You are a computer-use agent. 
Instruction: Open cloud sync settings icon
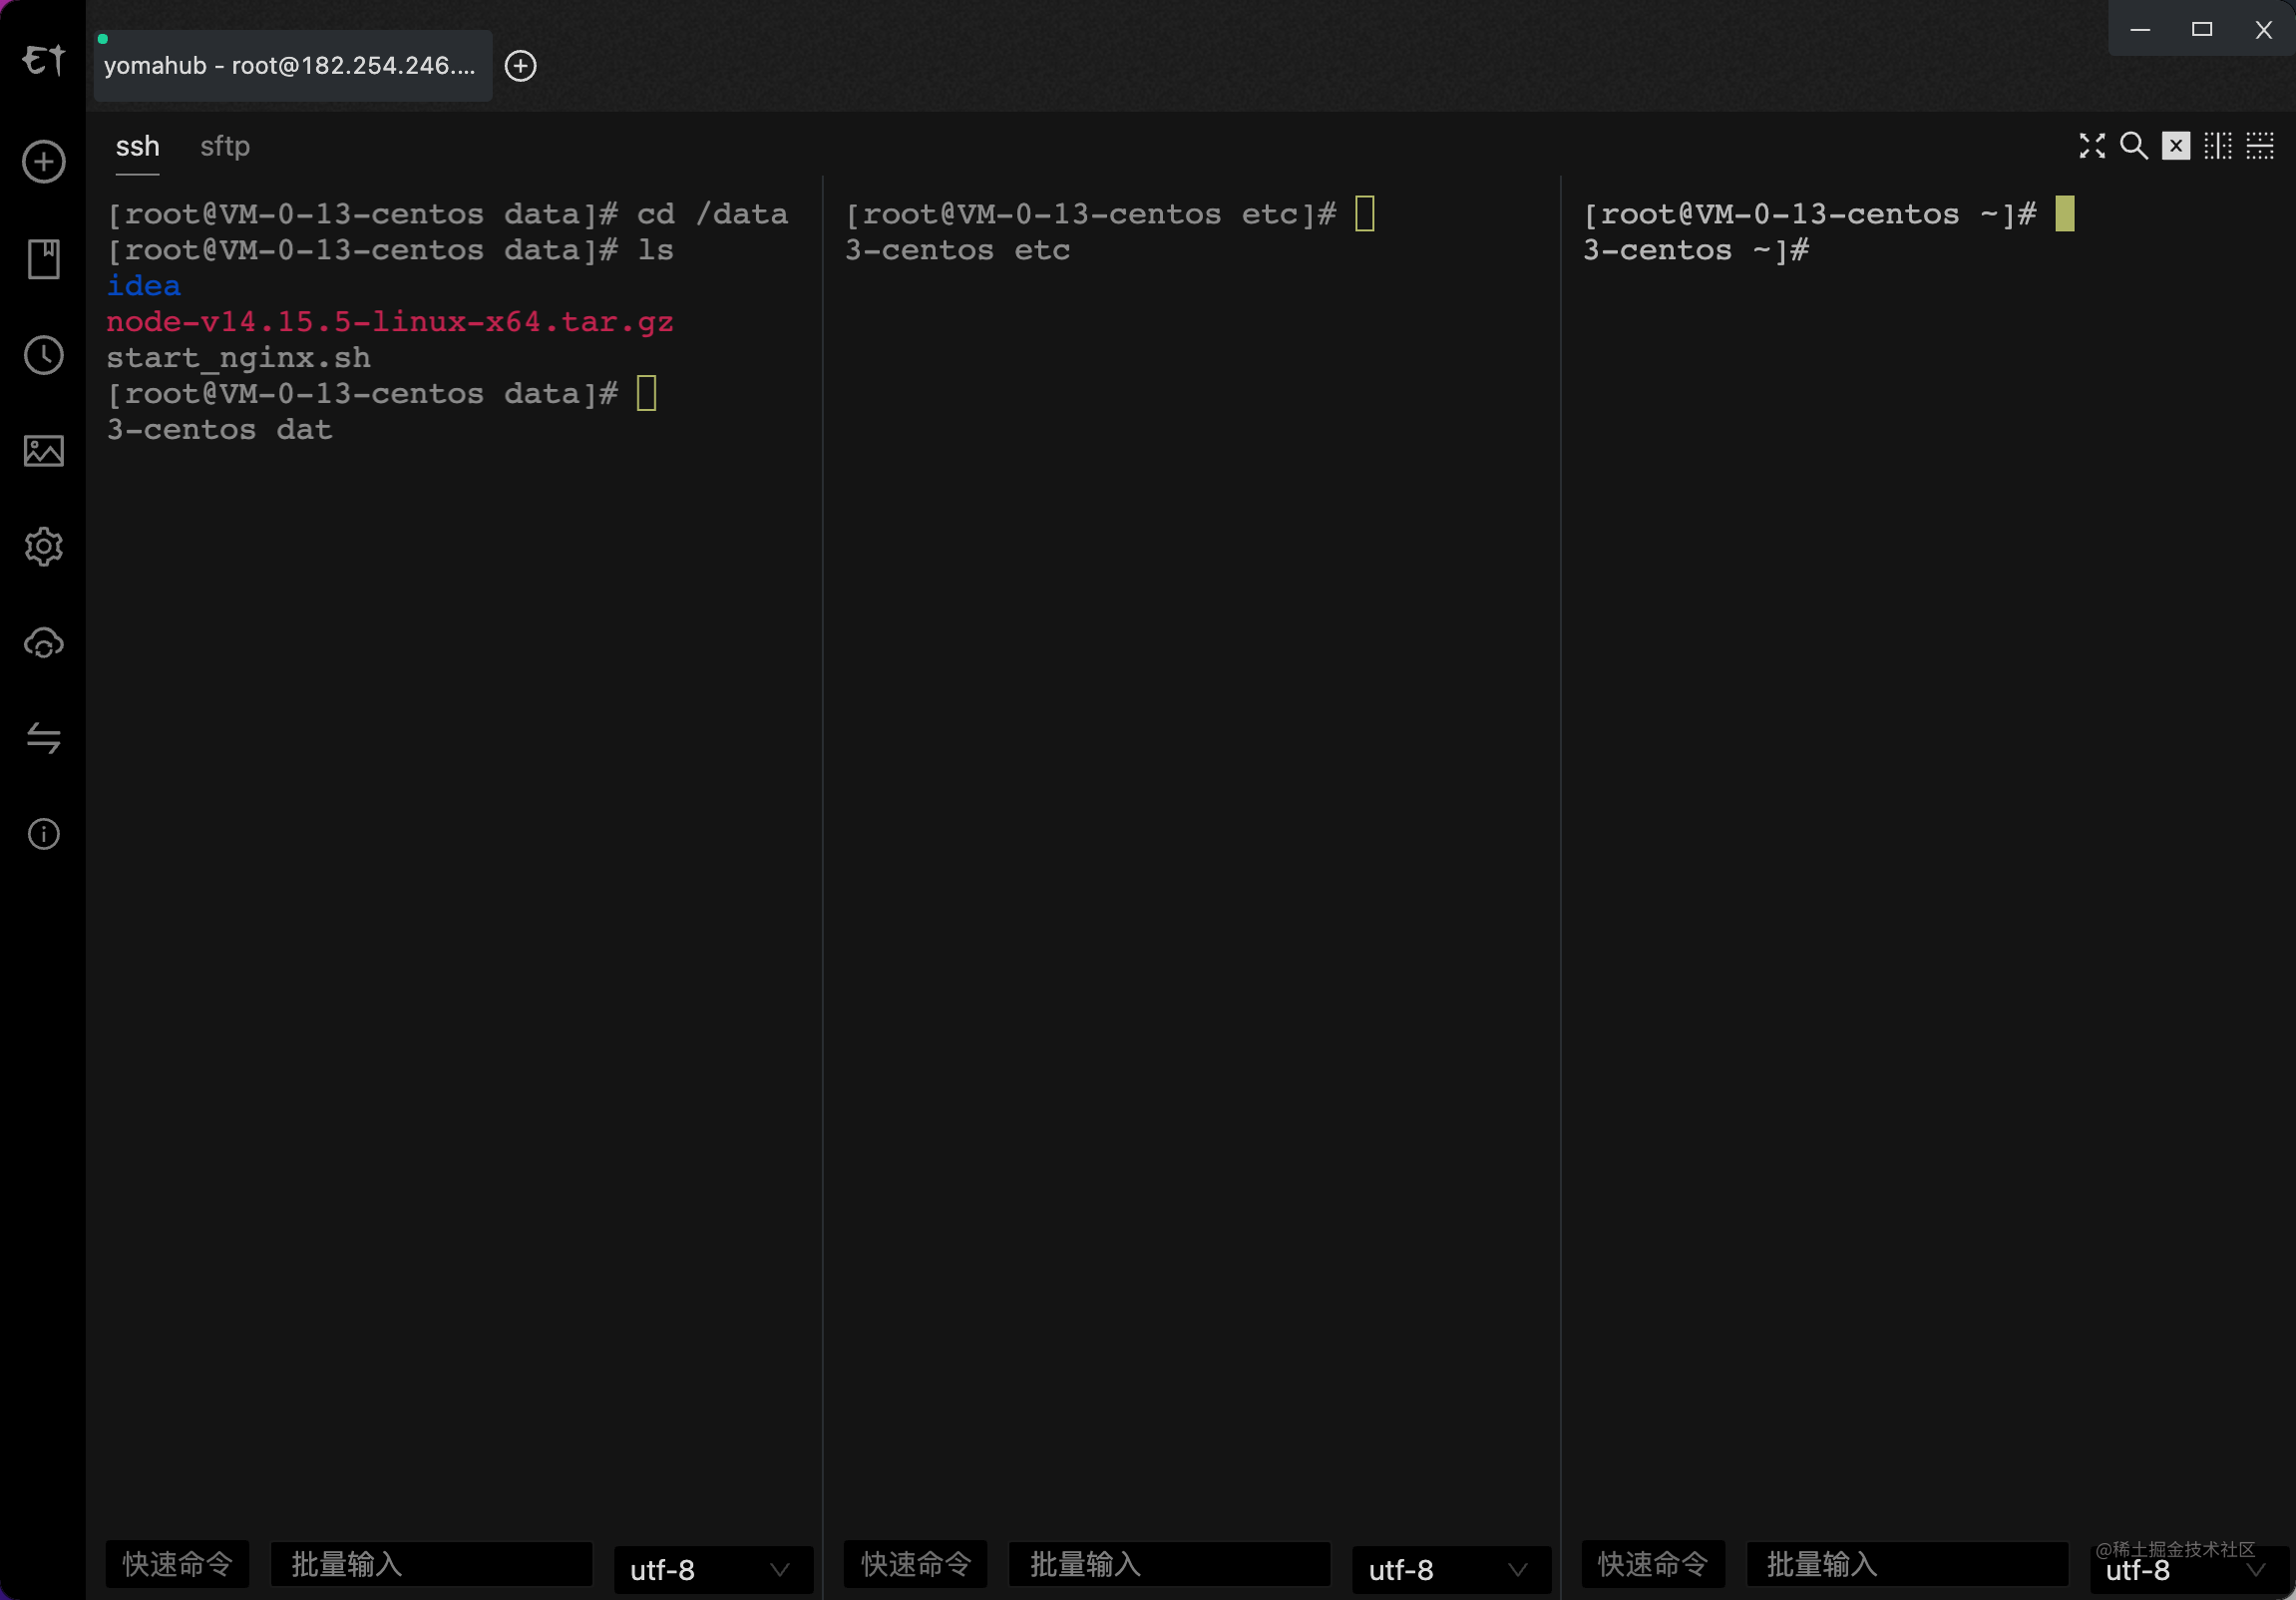coord(44,644)
